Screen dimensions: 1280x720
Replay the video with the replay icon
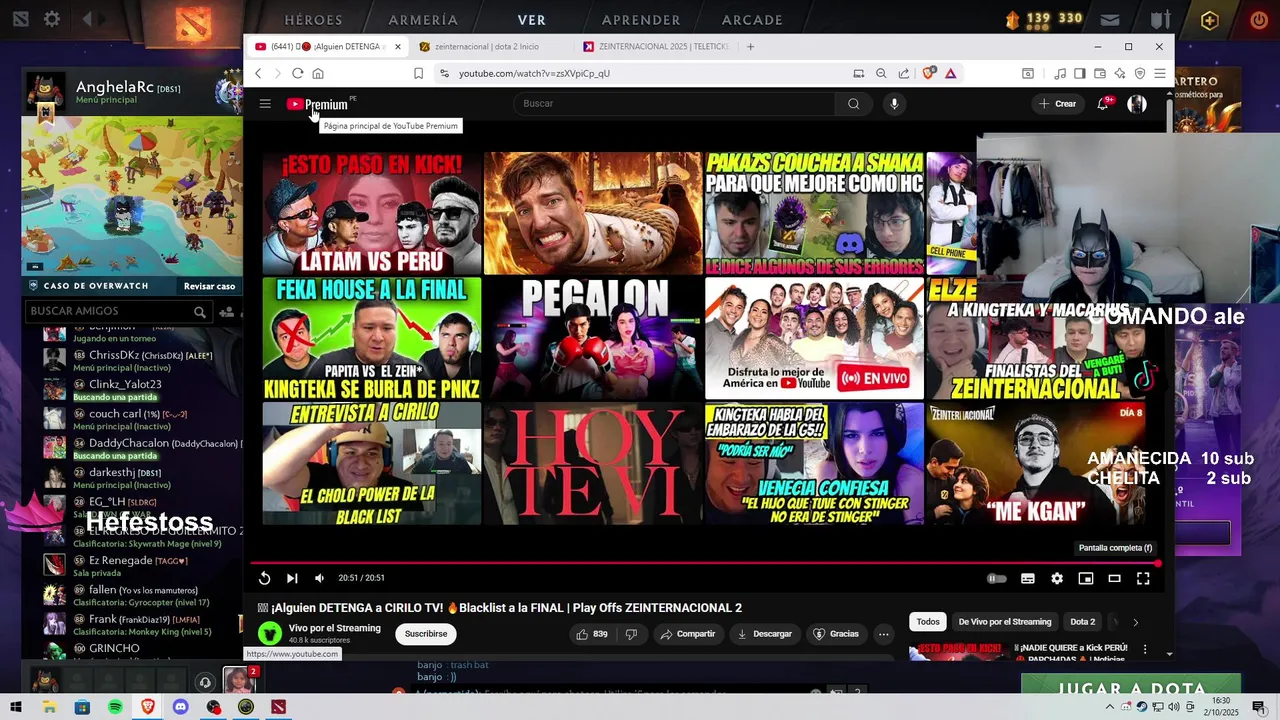coord(264,578)
